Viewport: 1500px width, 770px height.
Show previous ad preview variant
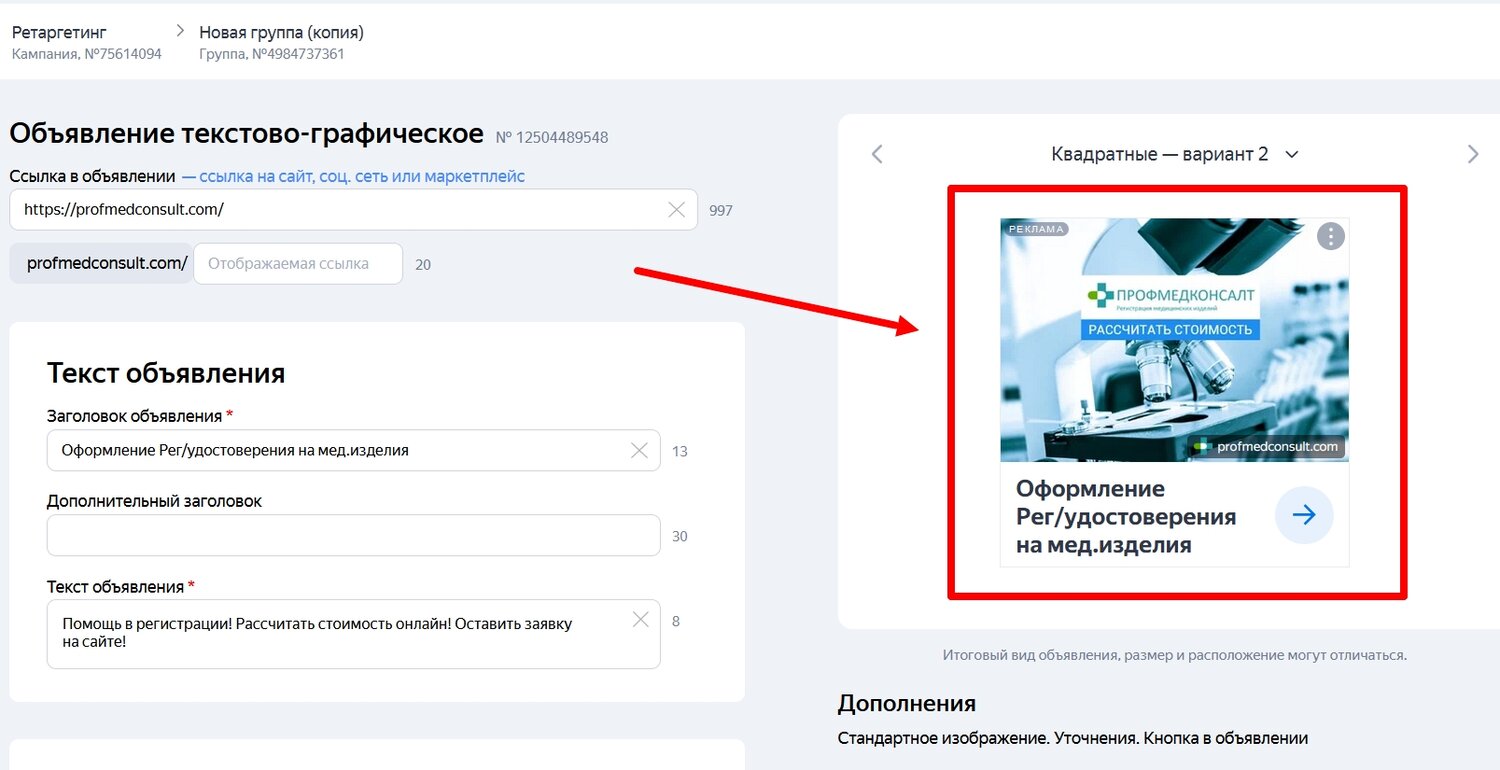pyautogui.click(x=877, y=154)
